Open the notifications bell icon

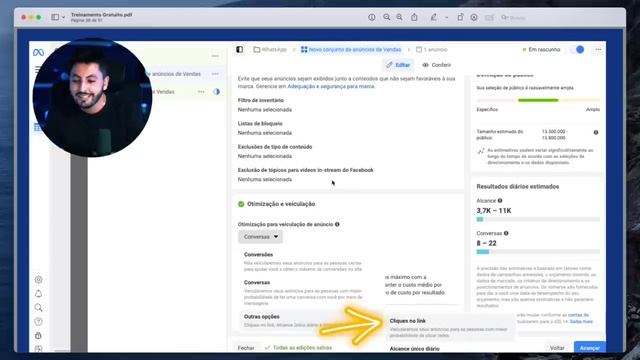[x=38, y=293]
